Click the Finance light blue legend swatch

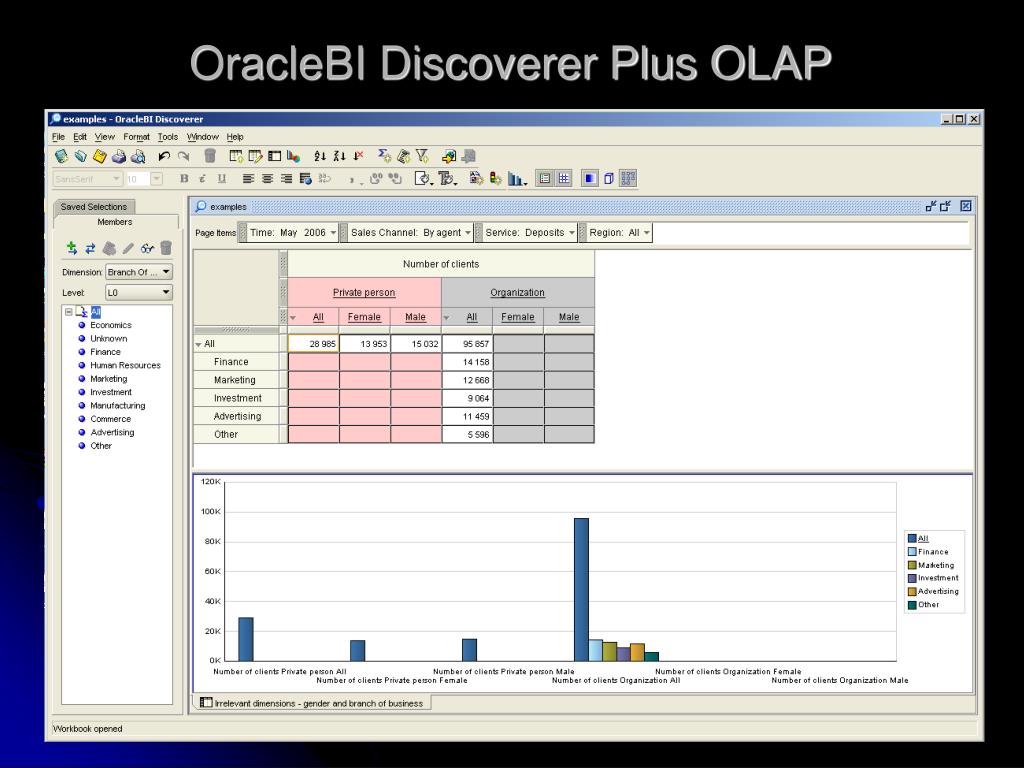(912, 552)
